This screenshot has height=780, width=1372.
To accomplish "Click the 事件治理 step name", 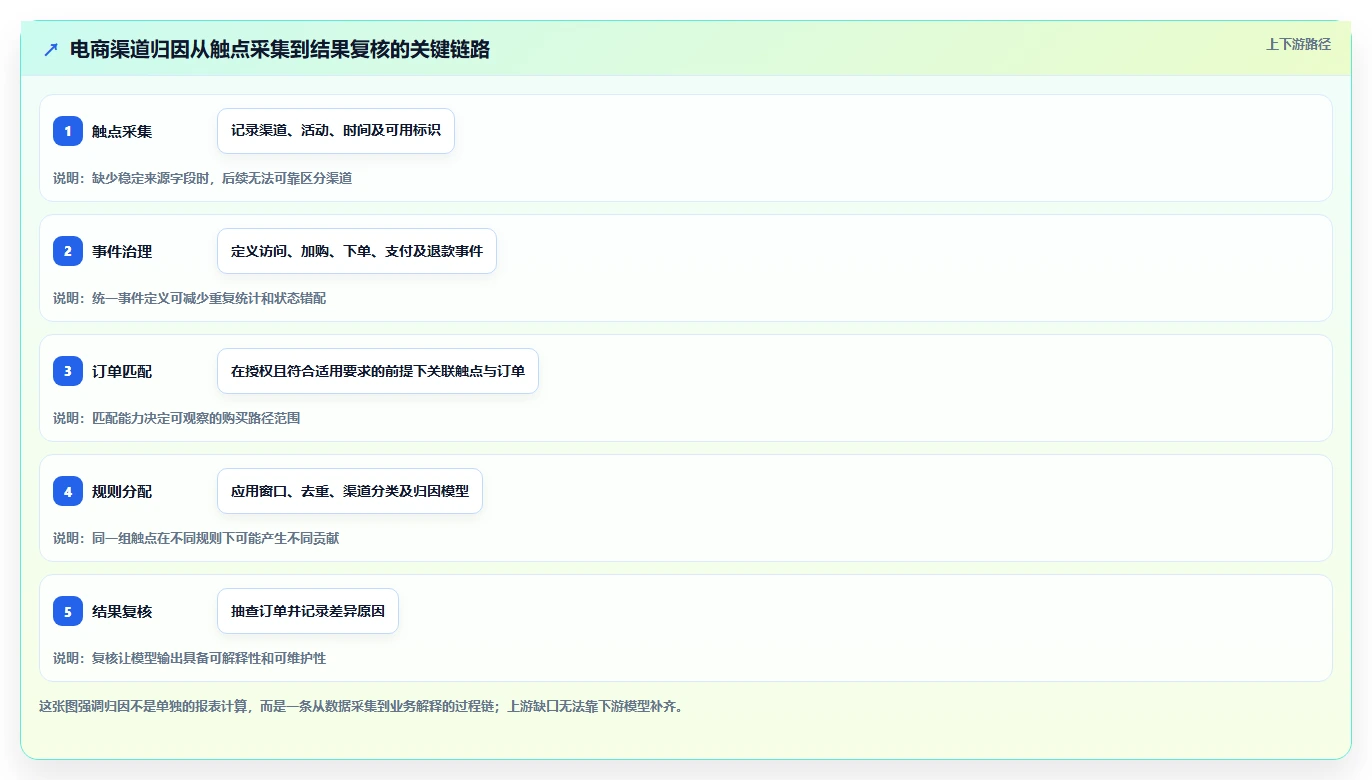I will 122,251.
